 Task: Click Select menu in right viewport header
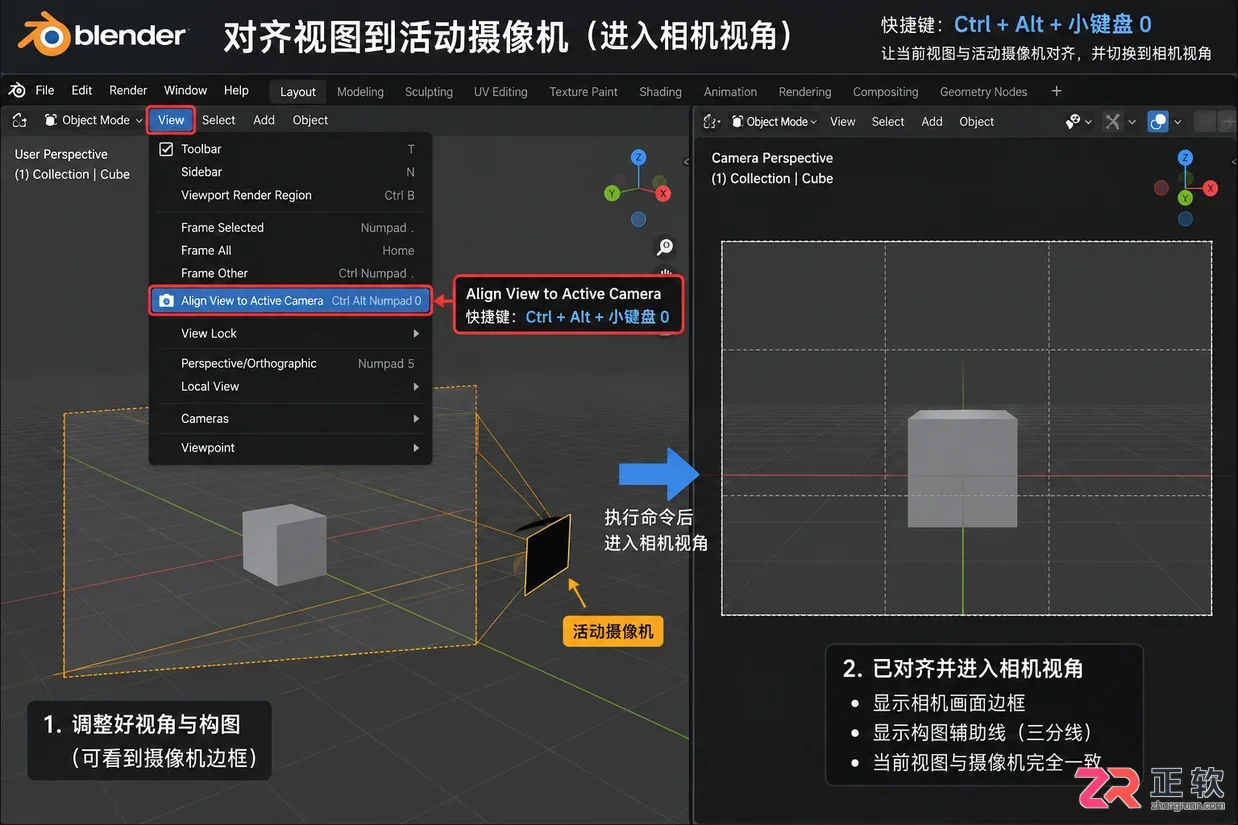[x=888, y=122]
